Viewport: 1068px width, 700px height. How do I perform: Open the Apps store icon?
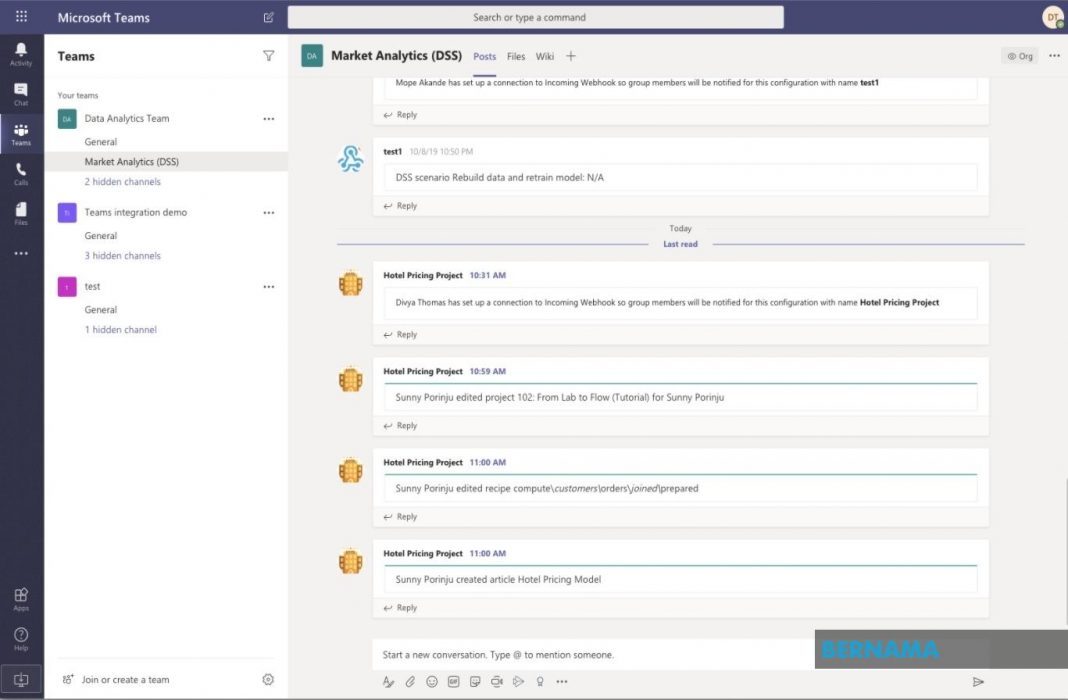point(21,598)
